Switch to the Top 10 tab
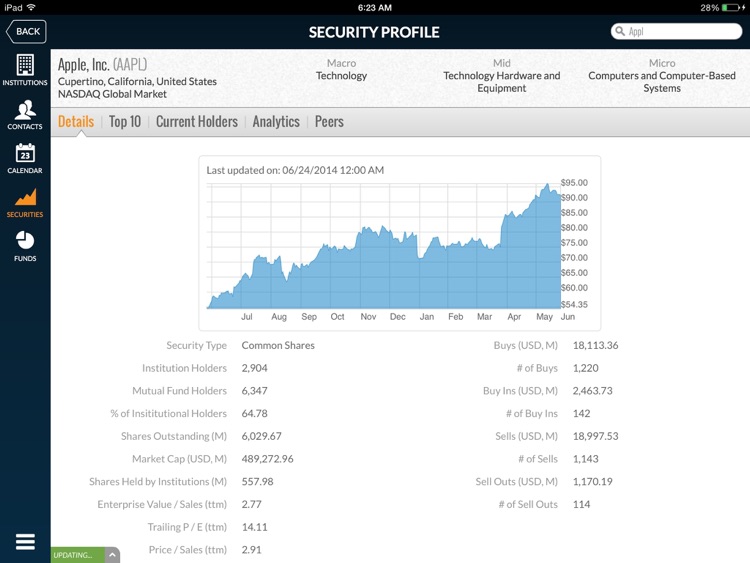The image size is (750, 563). pos(125,122)
